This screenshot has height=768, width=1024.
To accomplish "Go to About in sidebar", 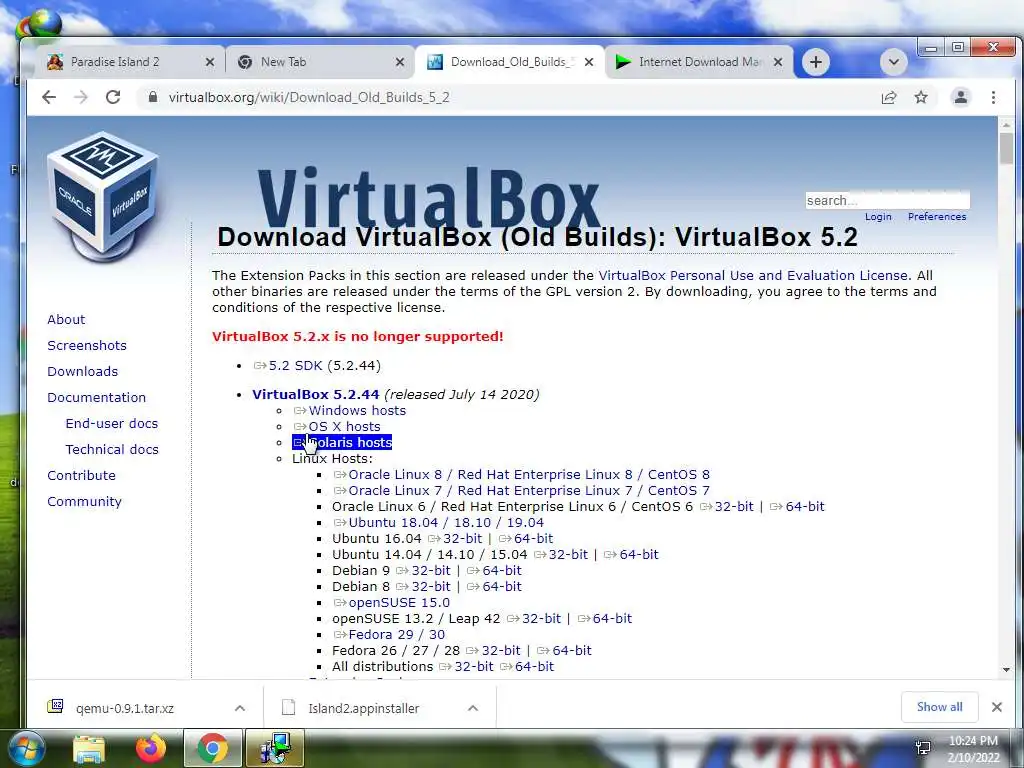I will click(66, 319).
